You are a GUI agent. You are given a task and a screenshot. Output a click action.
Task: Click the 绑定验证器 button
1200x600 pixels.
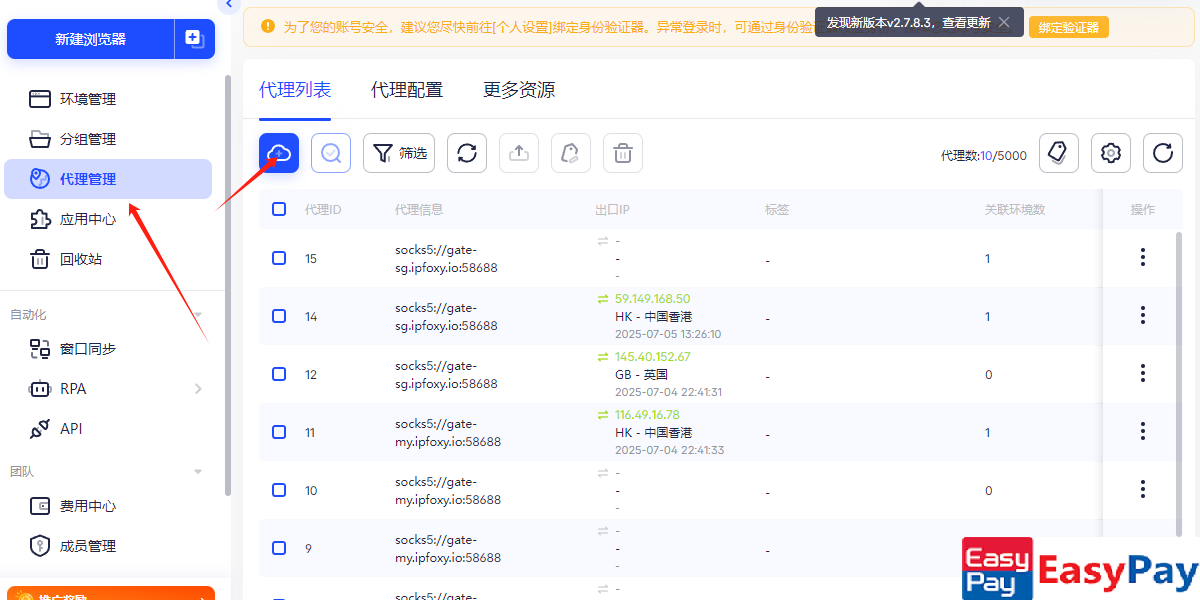[1068, 28]
